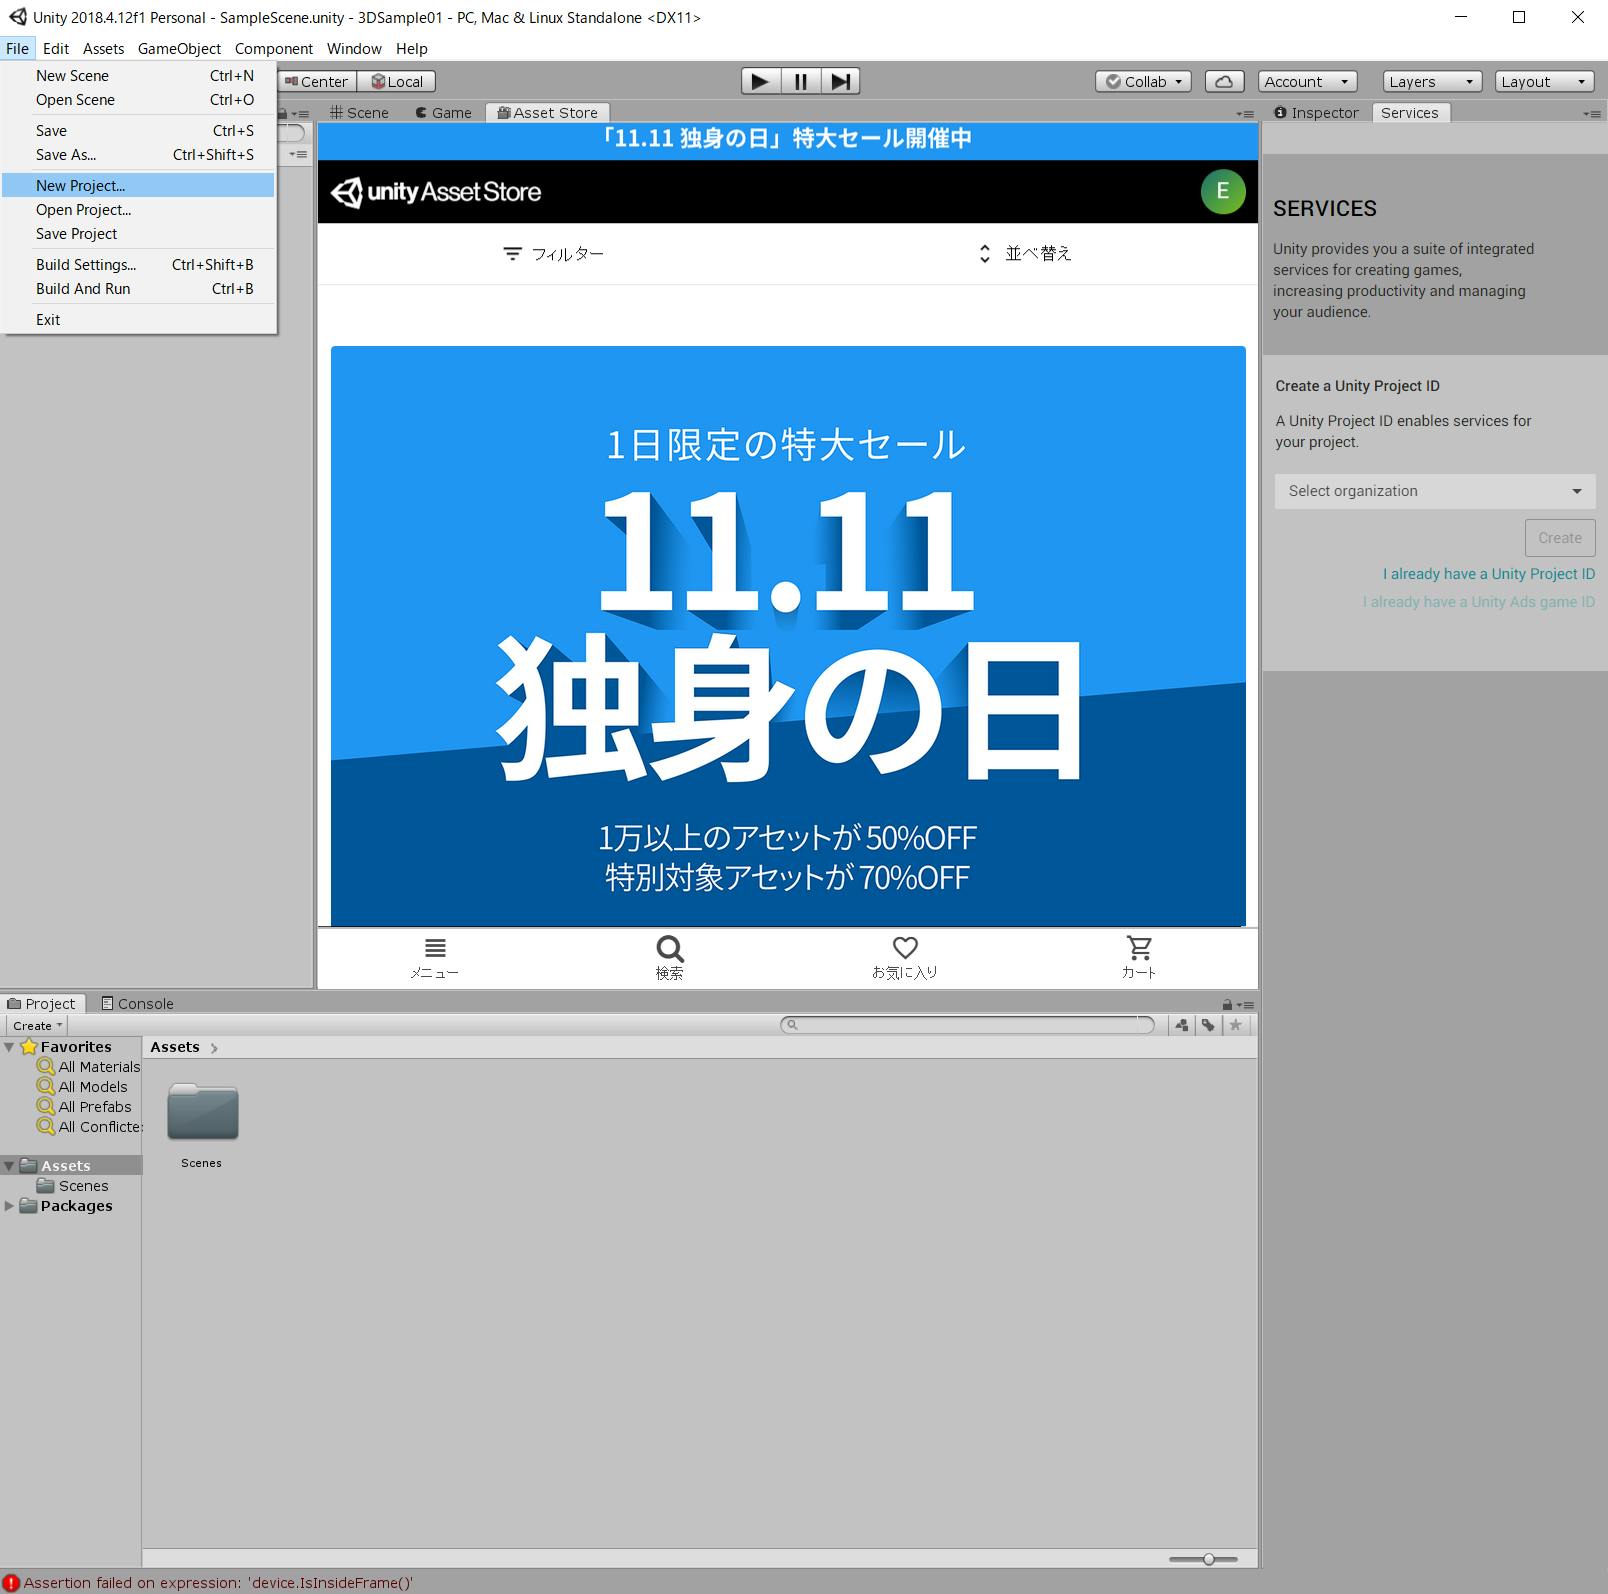The width and height of the screenshot is (1608, 1594).
Task: Open All Conflicted saved search
Action: pos(89,1127)
